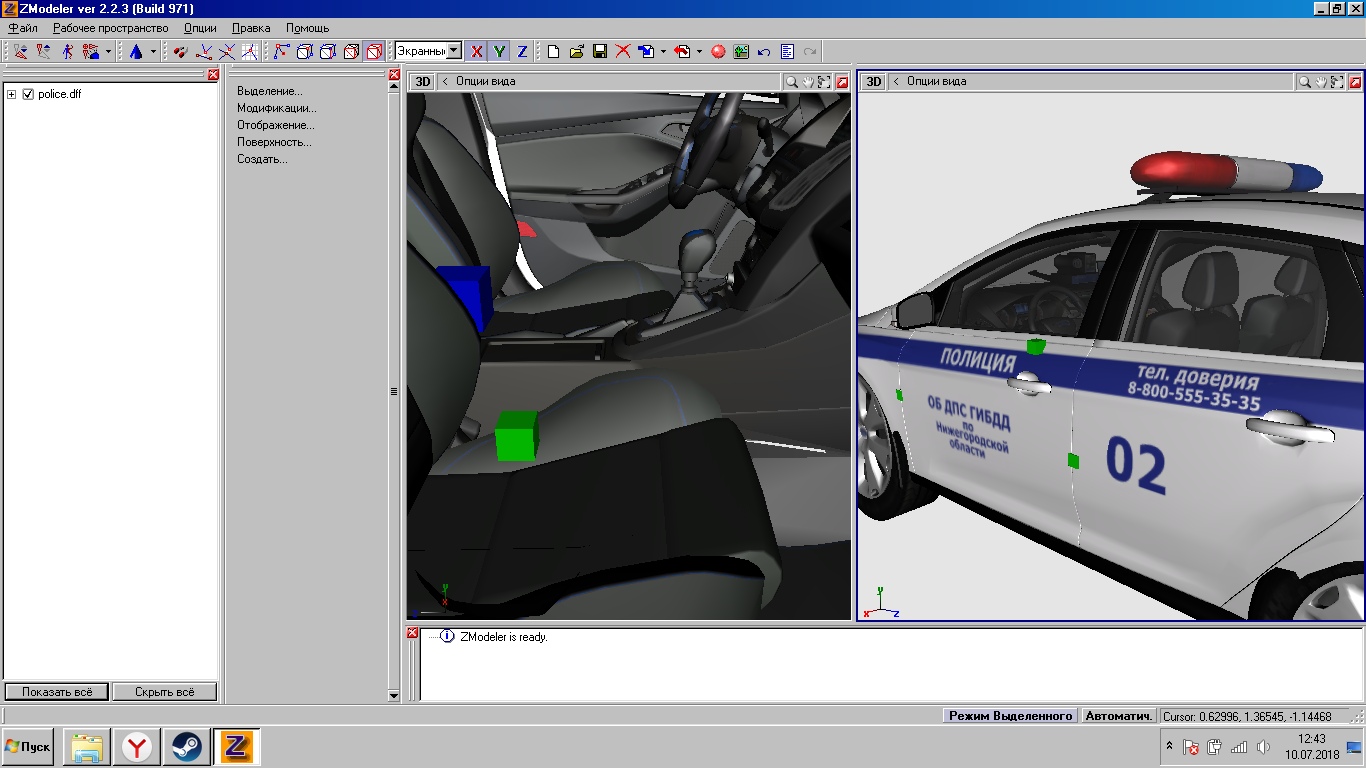This screenshot has width=1366, height=768.
Task: Expand the Модификации... tool group
Action: [x=276, y=108]
